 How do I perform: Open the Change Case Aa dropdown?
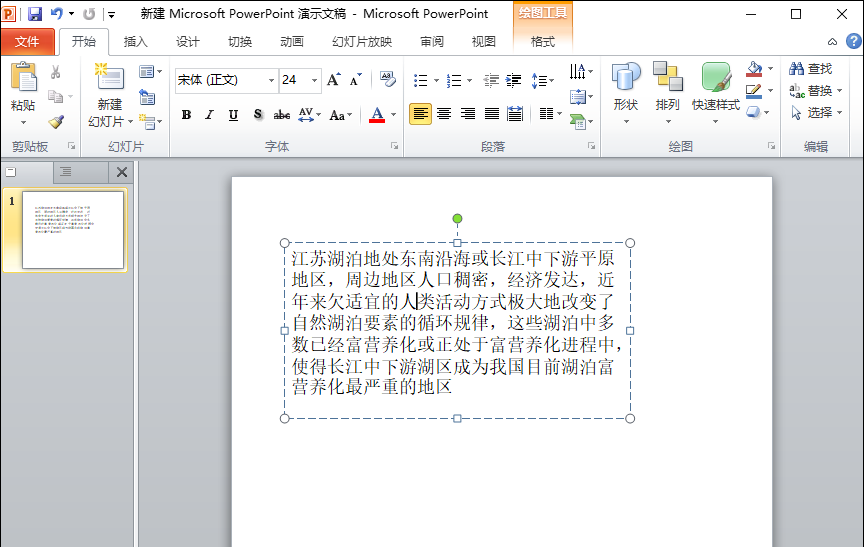tap(340, 115)
